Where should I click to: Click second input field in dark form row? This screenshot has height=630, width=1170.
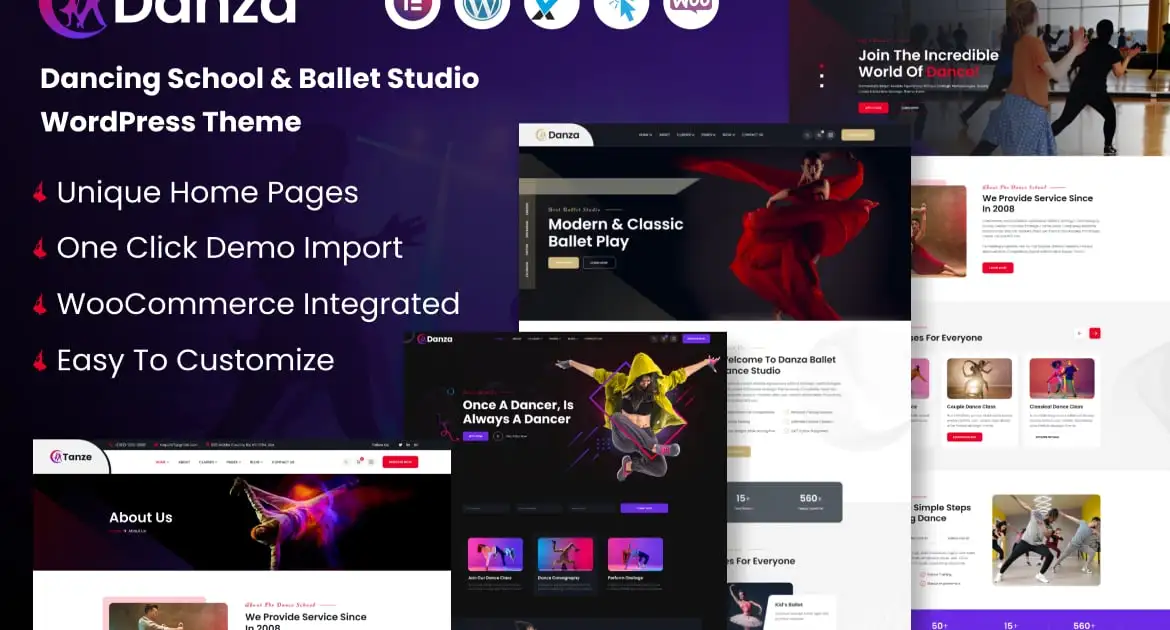coord(538,508)
